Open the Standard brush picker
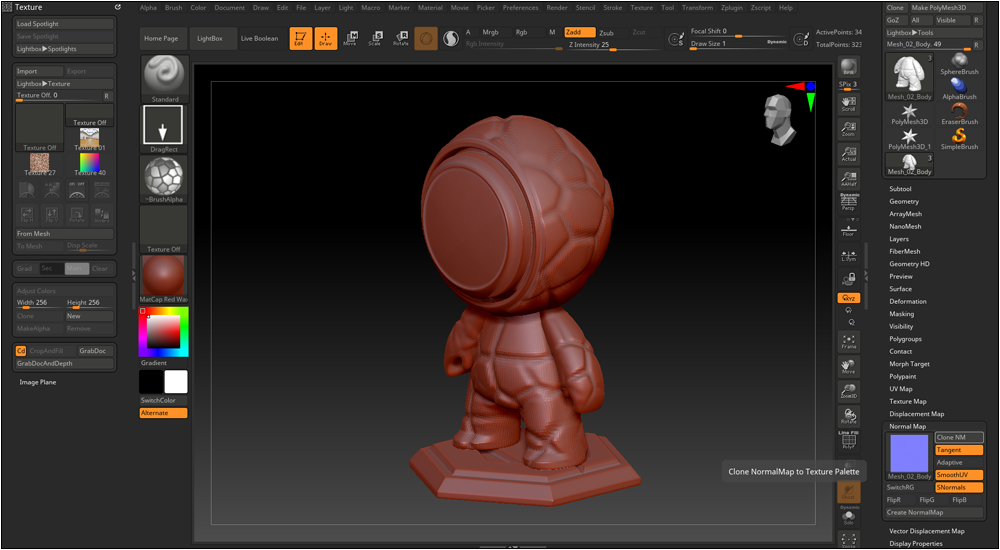The image size is (1000, 550). click(x=164, y=76)
